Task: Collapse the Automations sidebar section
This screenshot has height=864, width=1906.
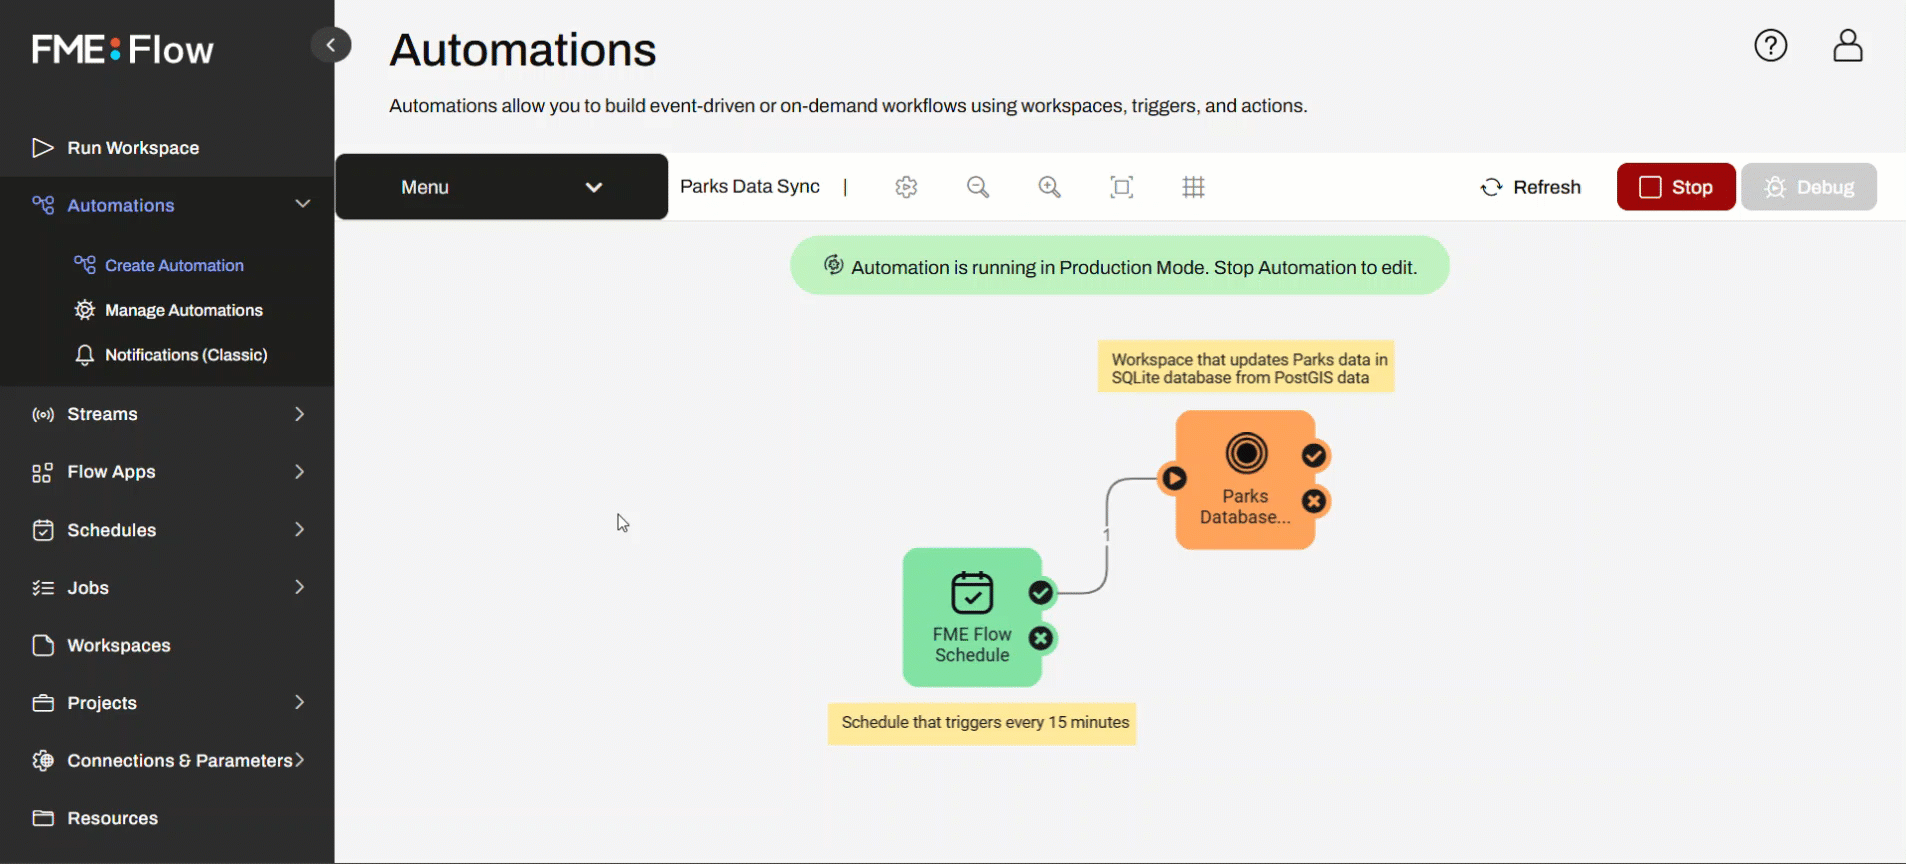Action: [x=302, y=204]
